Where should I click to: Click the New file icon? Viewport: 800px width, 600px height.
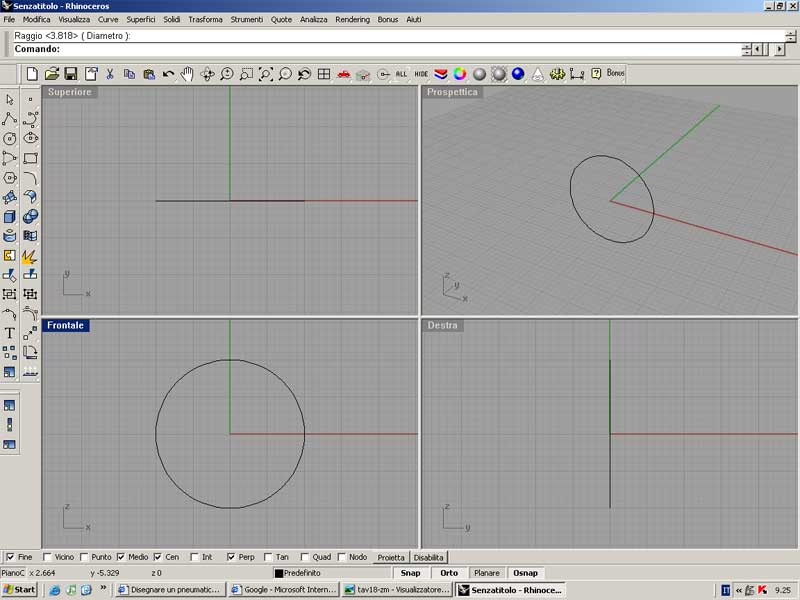[x=32, y=74]
